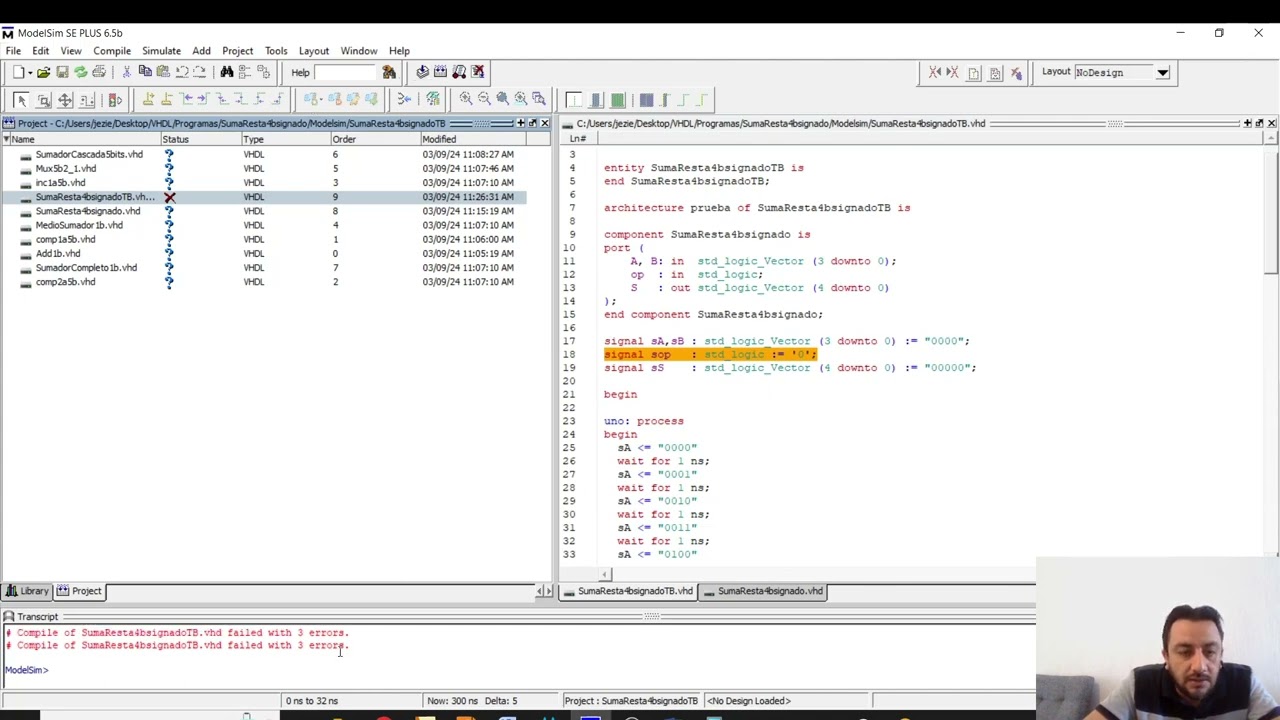Viewport: 1280px width, 720px height.
Task: Click the Paste icon
Action: coord(163,72)
